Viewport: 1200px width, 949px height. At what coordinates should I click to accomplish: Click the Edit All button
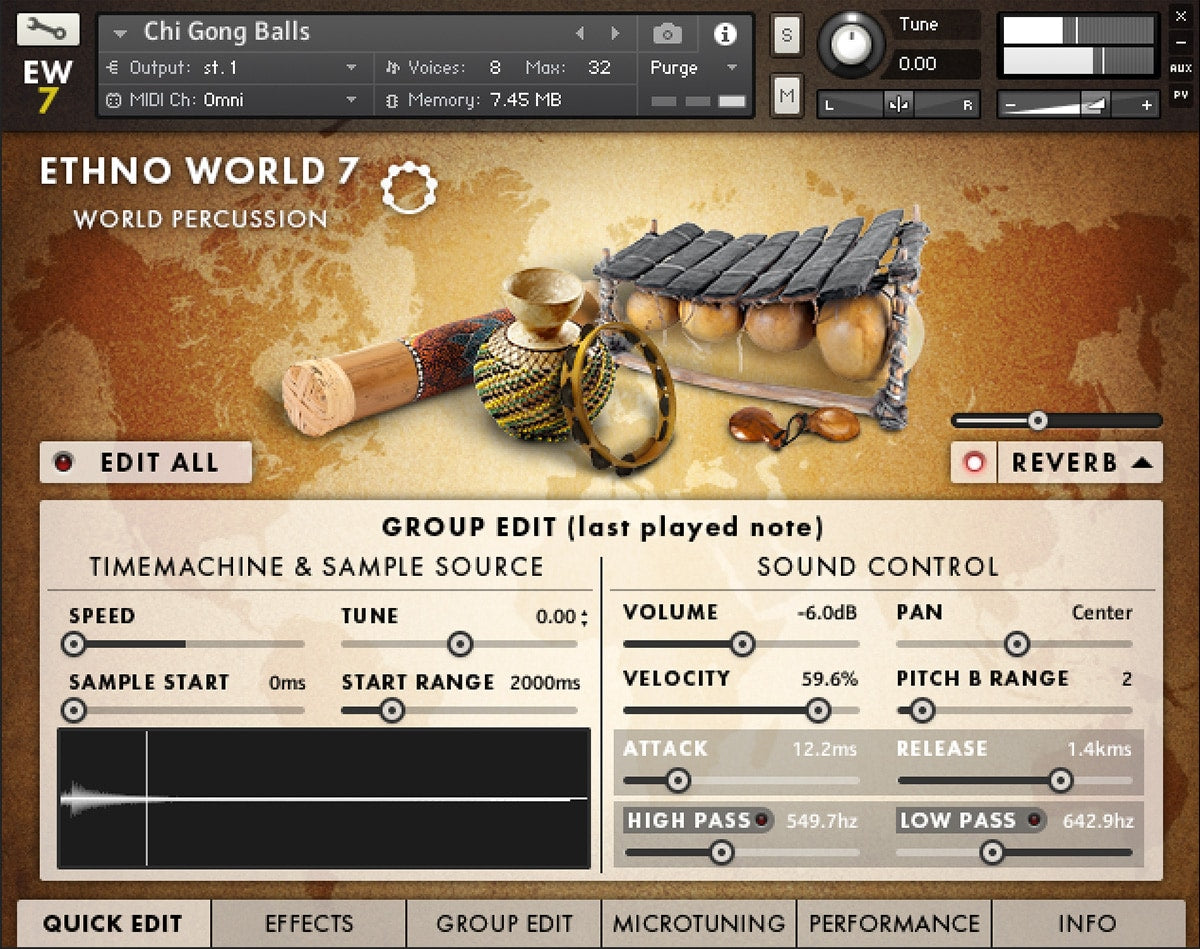(x=146, y=462)
